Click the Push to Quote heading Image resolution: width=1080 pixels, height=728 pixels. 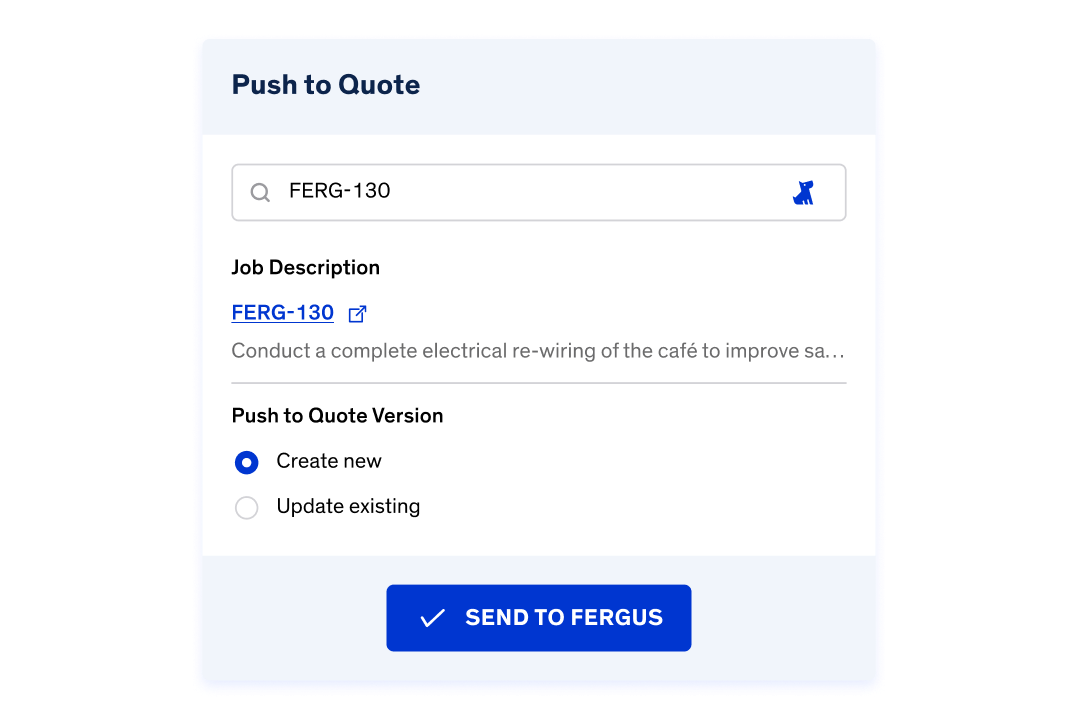point(326,85)
